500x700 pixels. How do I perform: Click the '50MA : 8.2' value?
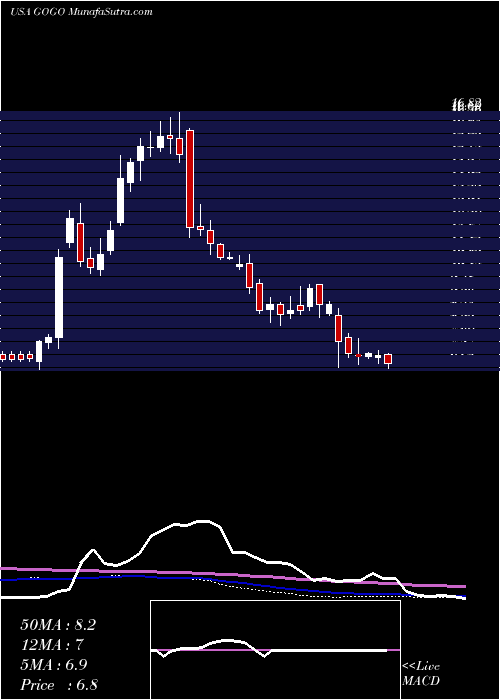tap(58, 625)
